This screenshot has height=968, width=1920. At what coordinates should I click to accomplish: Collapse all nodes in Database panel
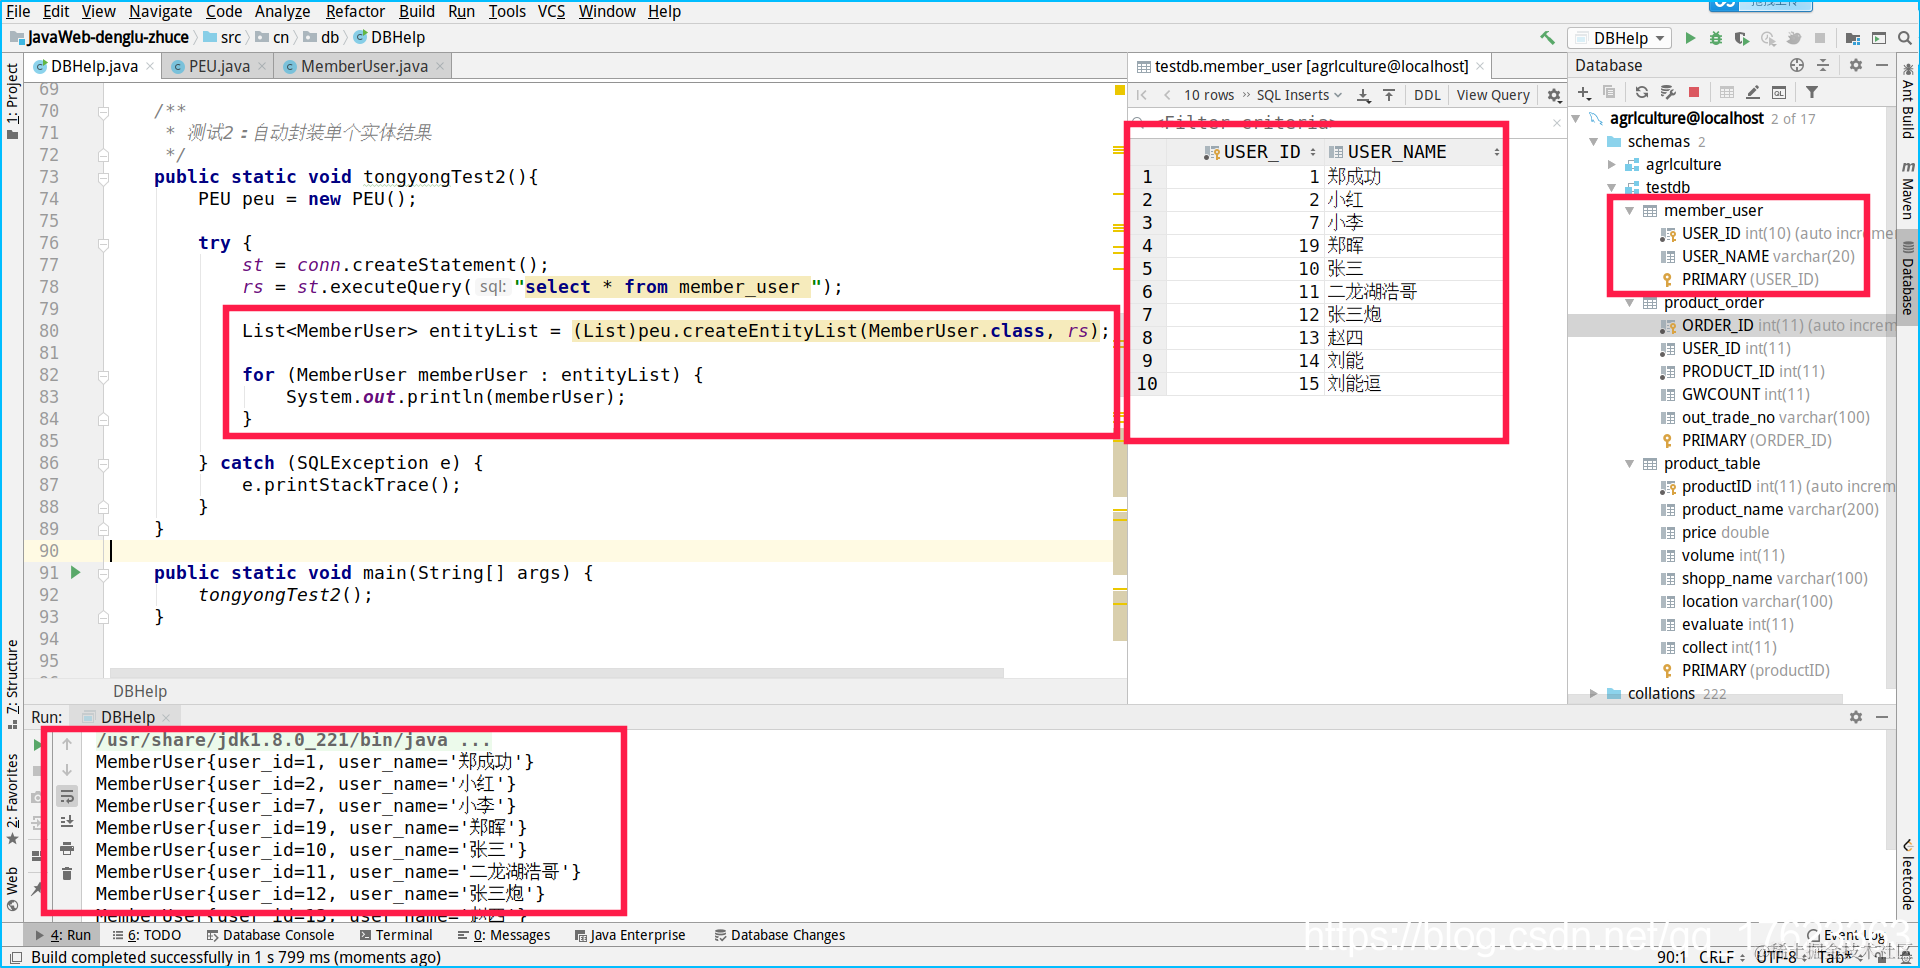tap(1823, 65)
